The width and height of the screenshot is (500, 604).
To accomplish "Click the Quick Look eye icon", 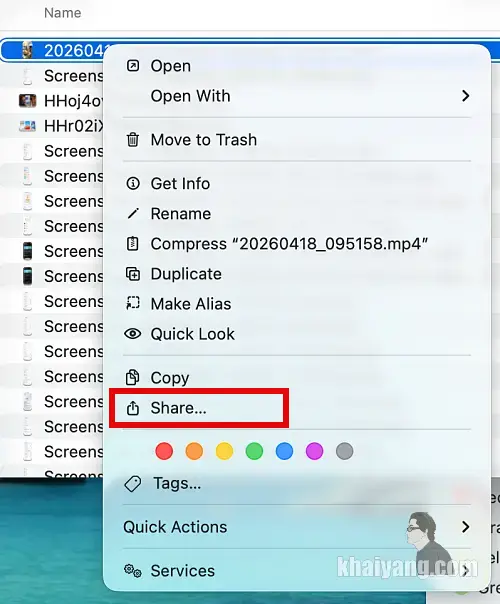I will click(x=133, y=334).
